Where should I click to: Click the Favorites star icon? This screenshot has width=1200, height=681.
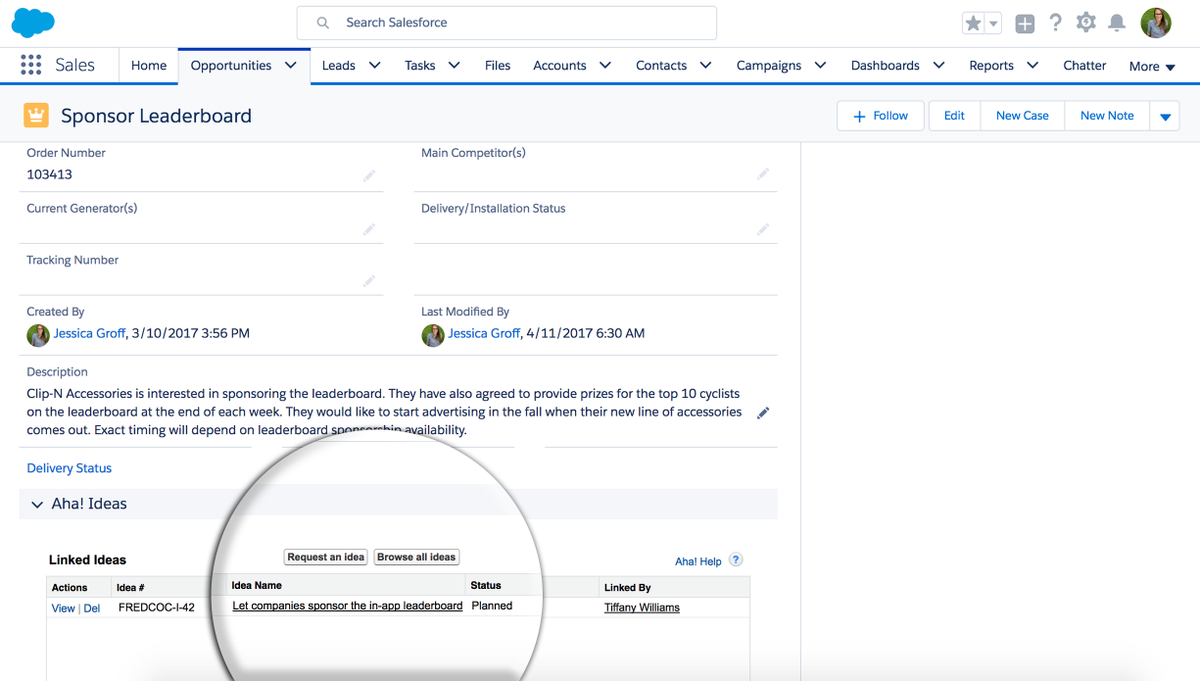pyautogui.click(x=973, y=23)
